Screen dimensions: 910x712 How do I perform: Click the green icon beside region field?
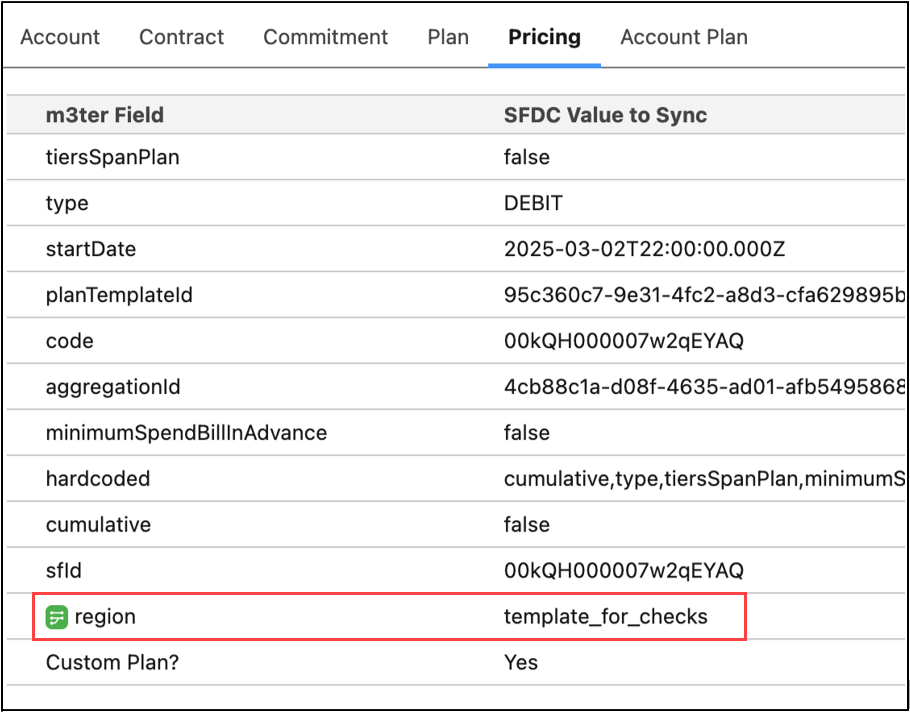(x=57, y=617)
